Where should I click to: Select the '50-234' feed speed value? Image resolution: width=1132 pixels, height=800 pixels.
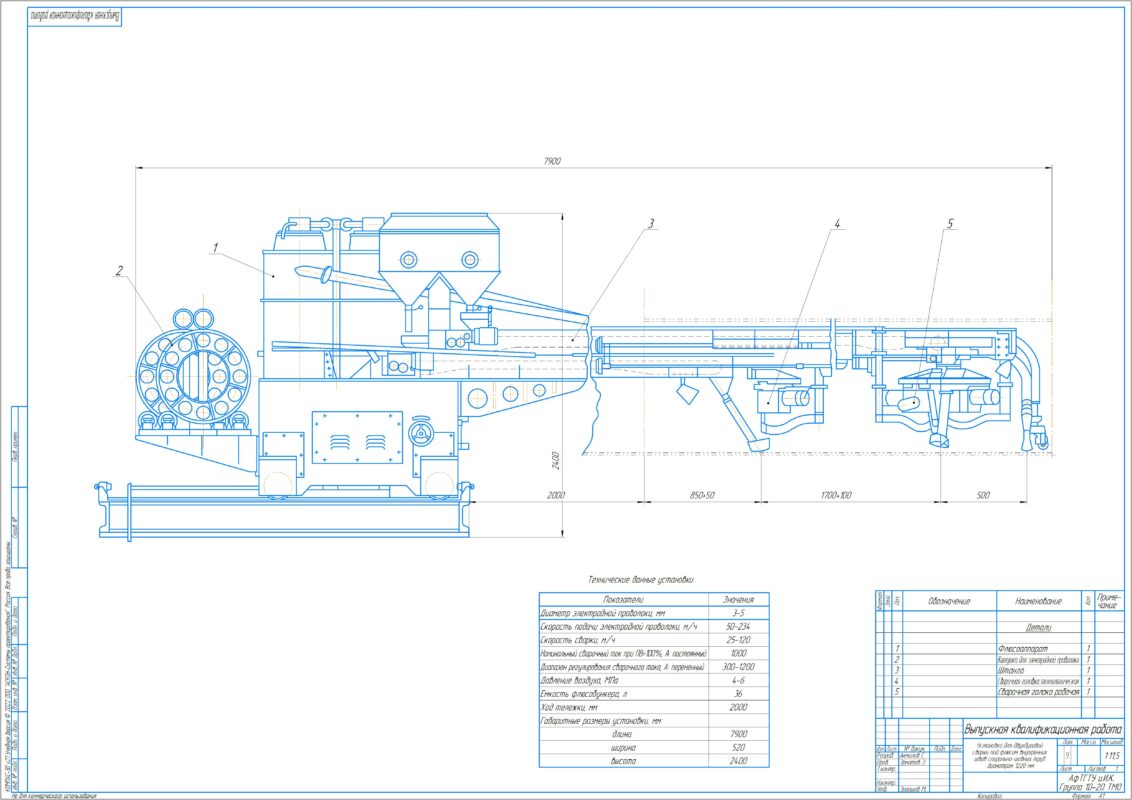coord(738,627)
